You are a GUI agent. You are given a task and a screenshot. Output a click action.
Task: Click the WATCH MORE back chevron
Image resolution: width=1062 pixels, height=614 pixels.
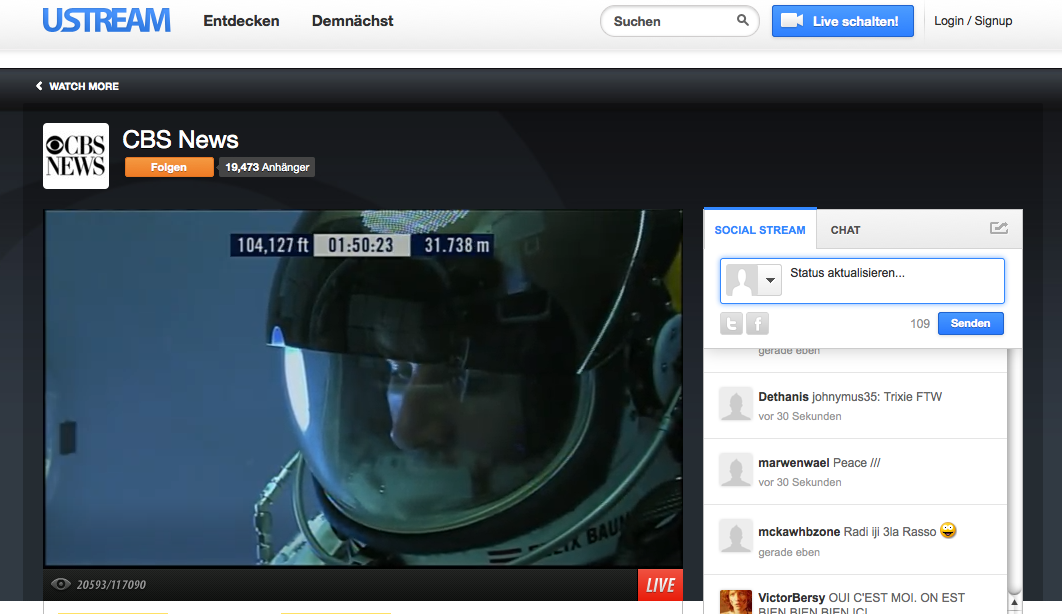(39, 86)
